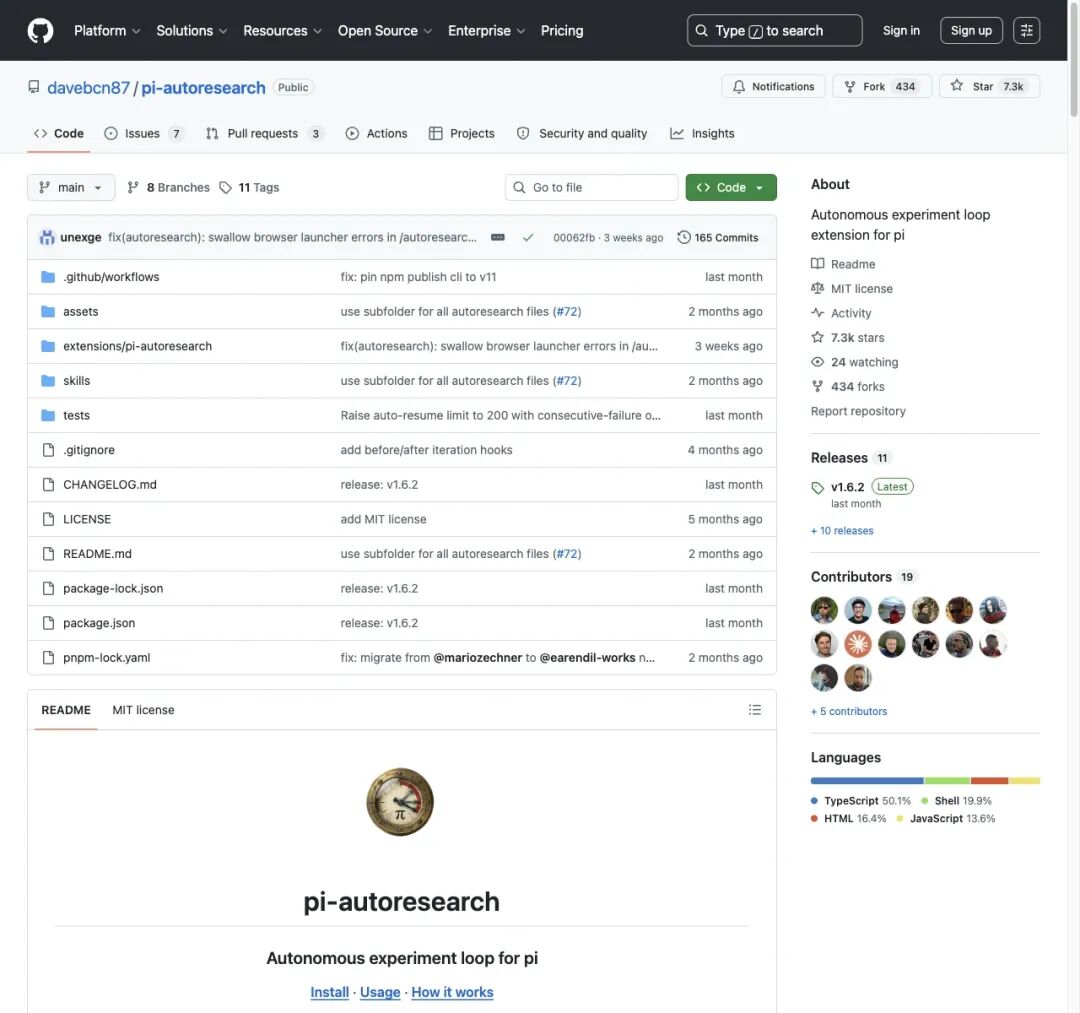Open the How it works link

tap(452, 992)
